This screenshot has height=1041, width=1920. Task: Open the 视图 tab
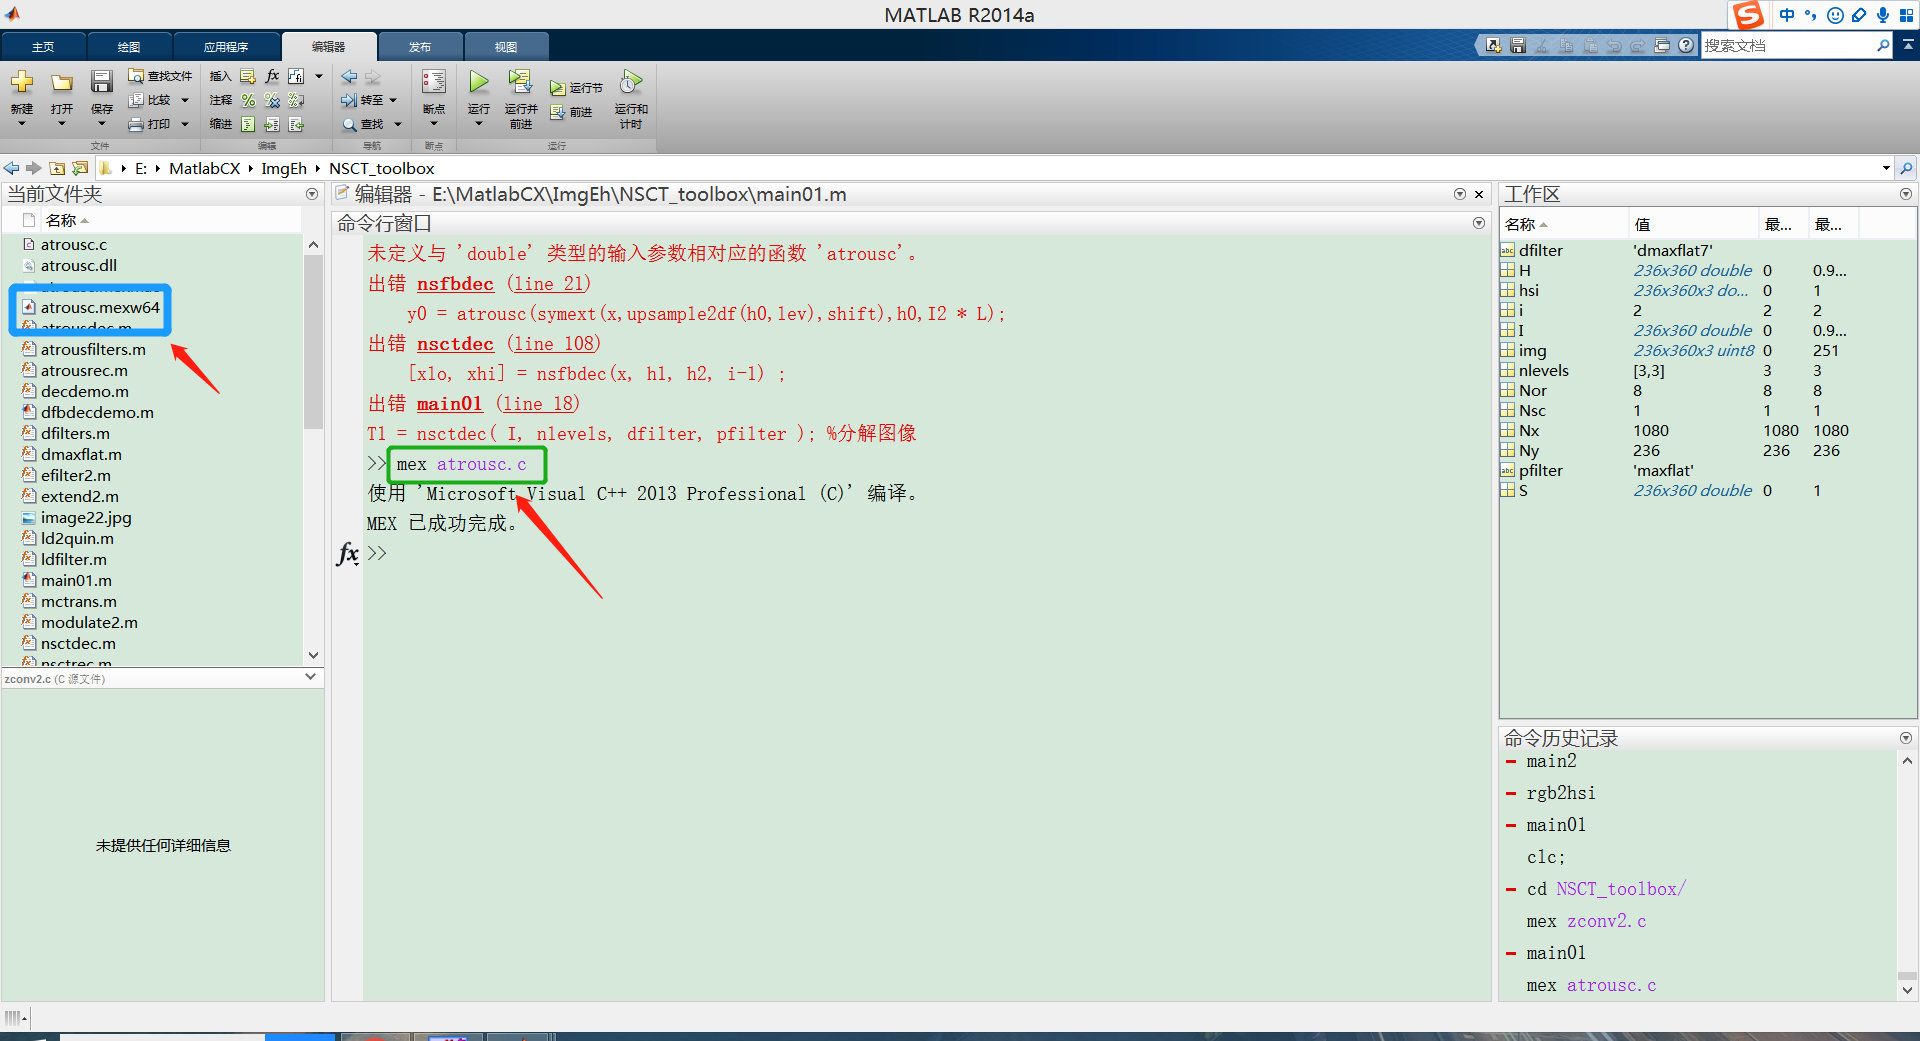[x=506, y=46]
